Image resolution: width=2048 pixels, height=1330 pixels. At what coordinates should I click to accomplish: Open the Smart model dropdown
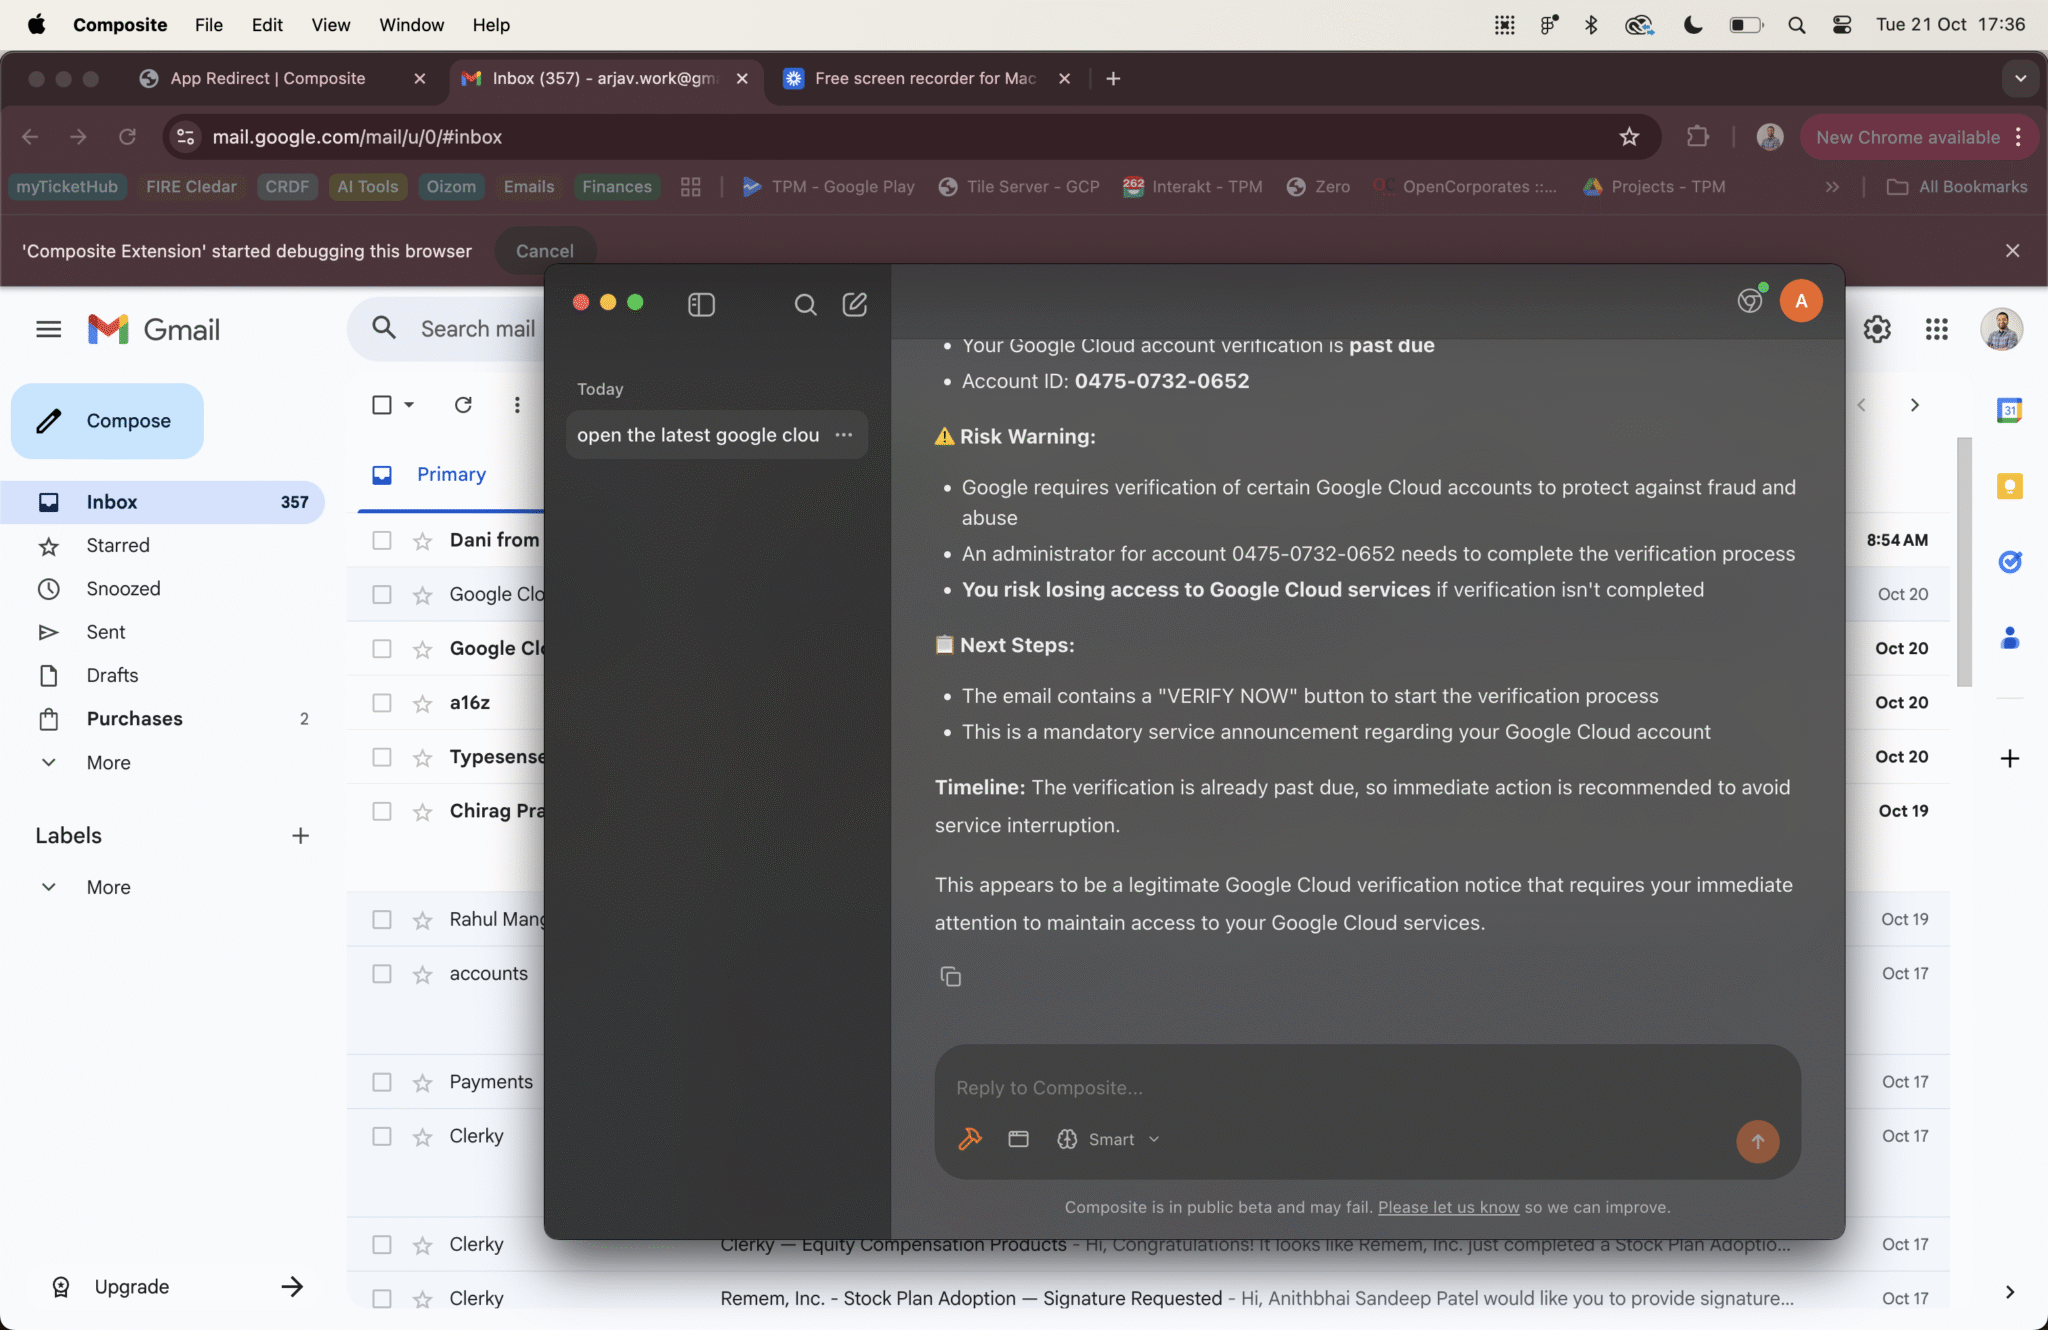point(1110,1139)
